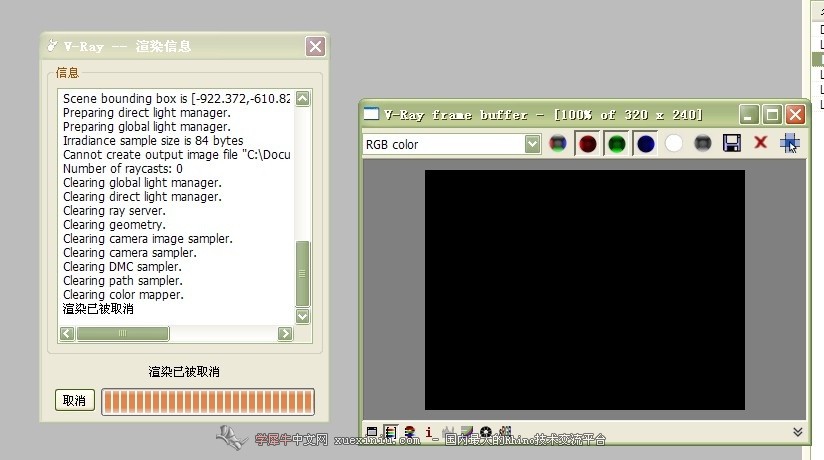
Task: Select log line "Cannot create output image file"
Action: 177,155
